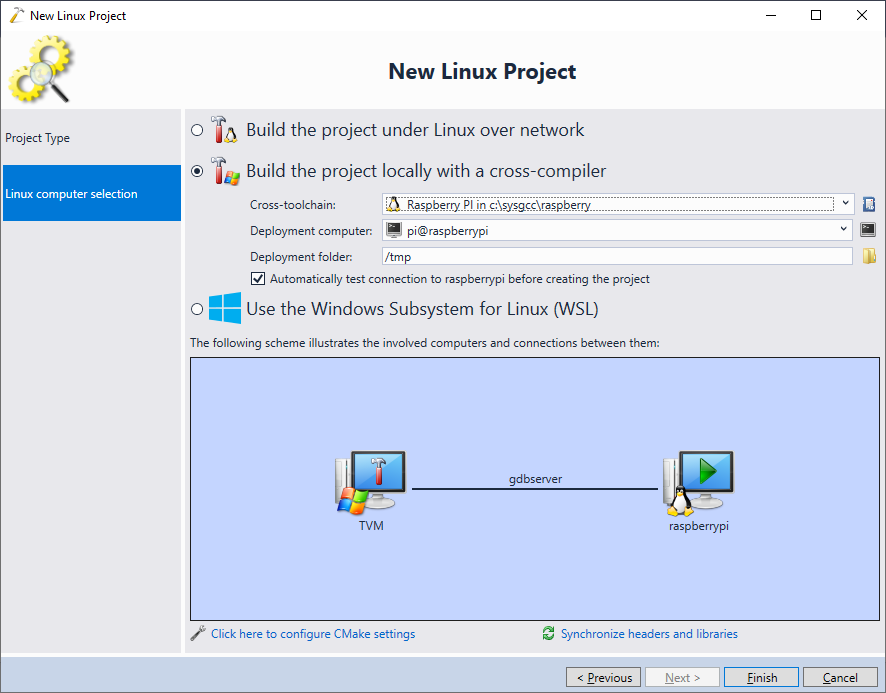The height and width of the screenshot is (693, 886).
Task: Click the TVM Windows computer icon in scheme
Action: point(371,482)
